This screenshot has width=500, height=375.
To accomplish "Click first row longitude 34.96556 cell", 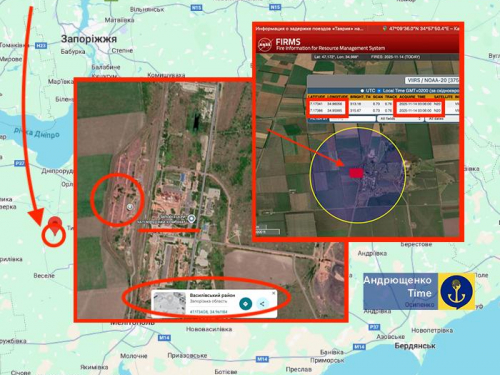I will pos(334,104).
